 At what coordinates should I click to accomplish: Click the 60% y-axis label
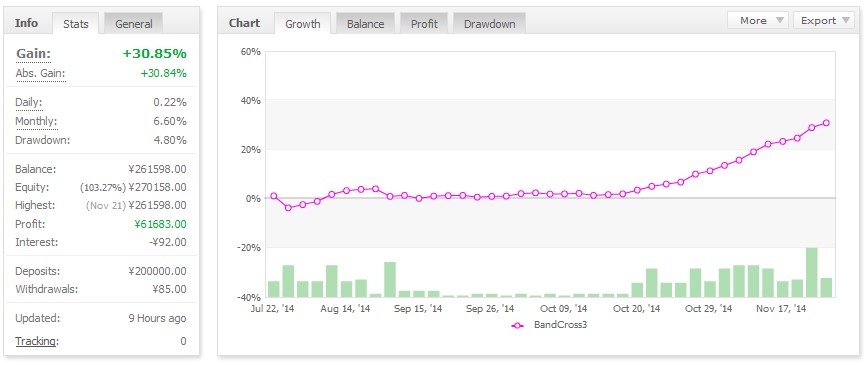pos(250,51)
